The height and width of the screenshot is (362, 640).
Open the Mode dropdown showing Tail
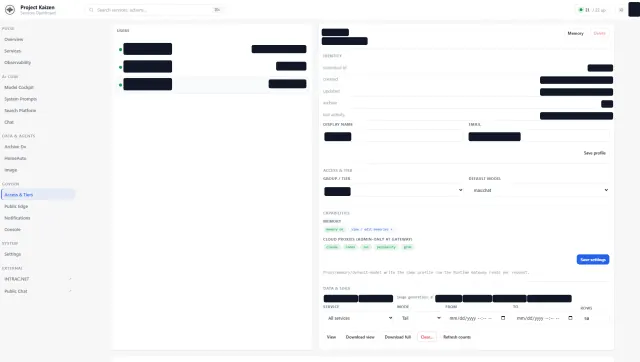point(419,318)
